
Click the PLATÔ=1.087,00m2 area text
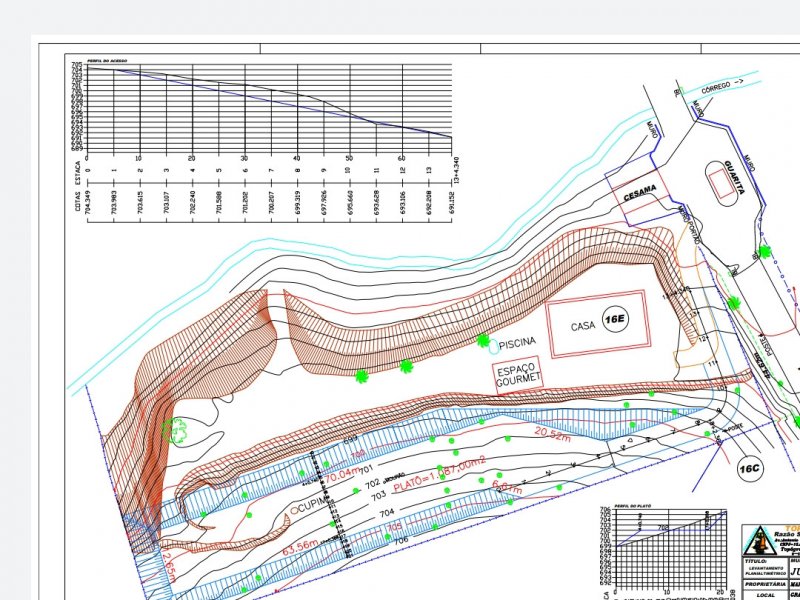439,475
